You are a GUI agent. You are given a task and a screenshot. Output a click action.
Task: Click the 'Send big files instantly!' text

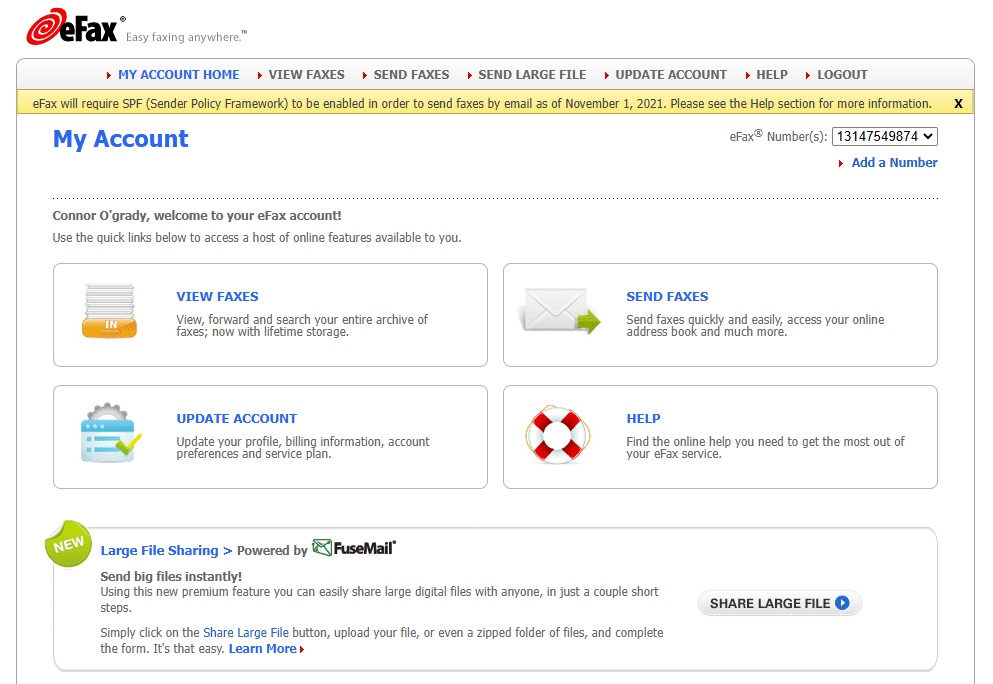(171, 576)
